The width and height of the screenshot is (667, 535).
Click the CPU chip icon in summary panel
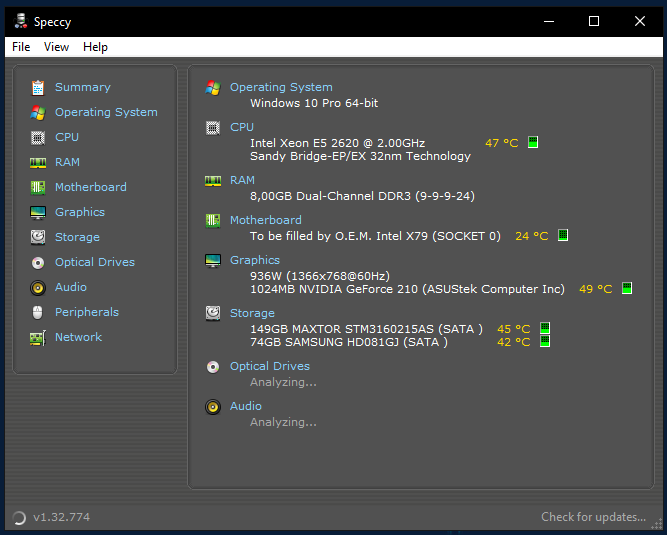pos(213,128)
